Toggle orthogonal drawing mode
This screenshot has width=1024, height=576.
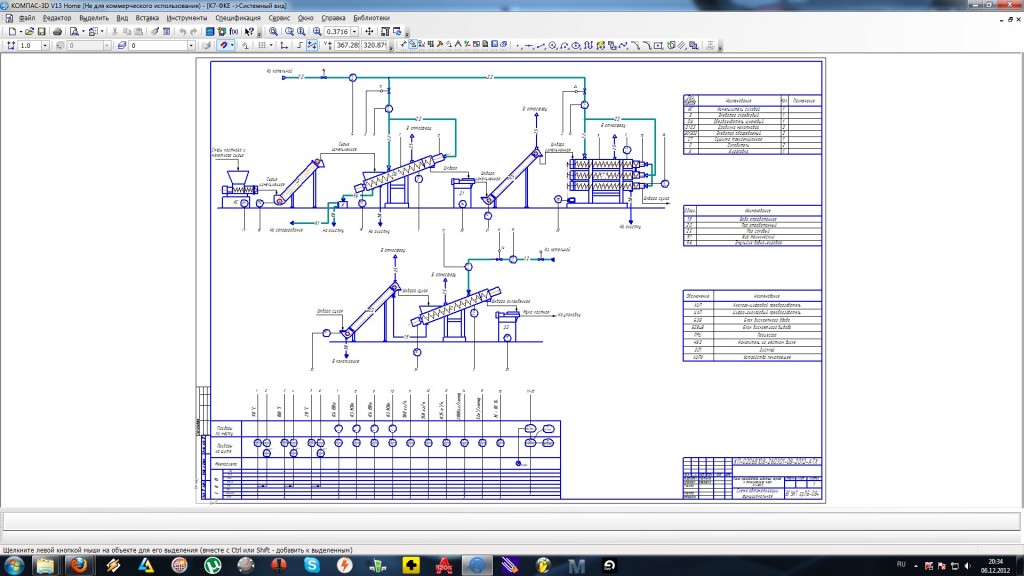click(300, 46)
